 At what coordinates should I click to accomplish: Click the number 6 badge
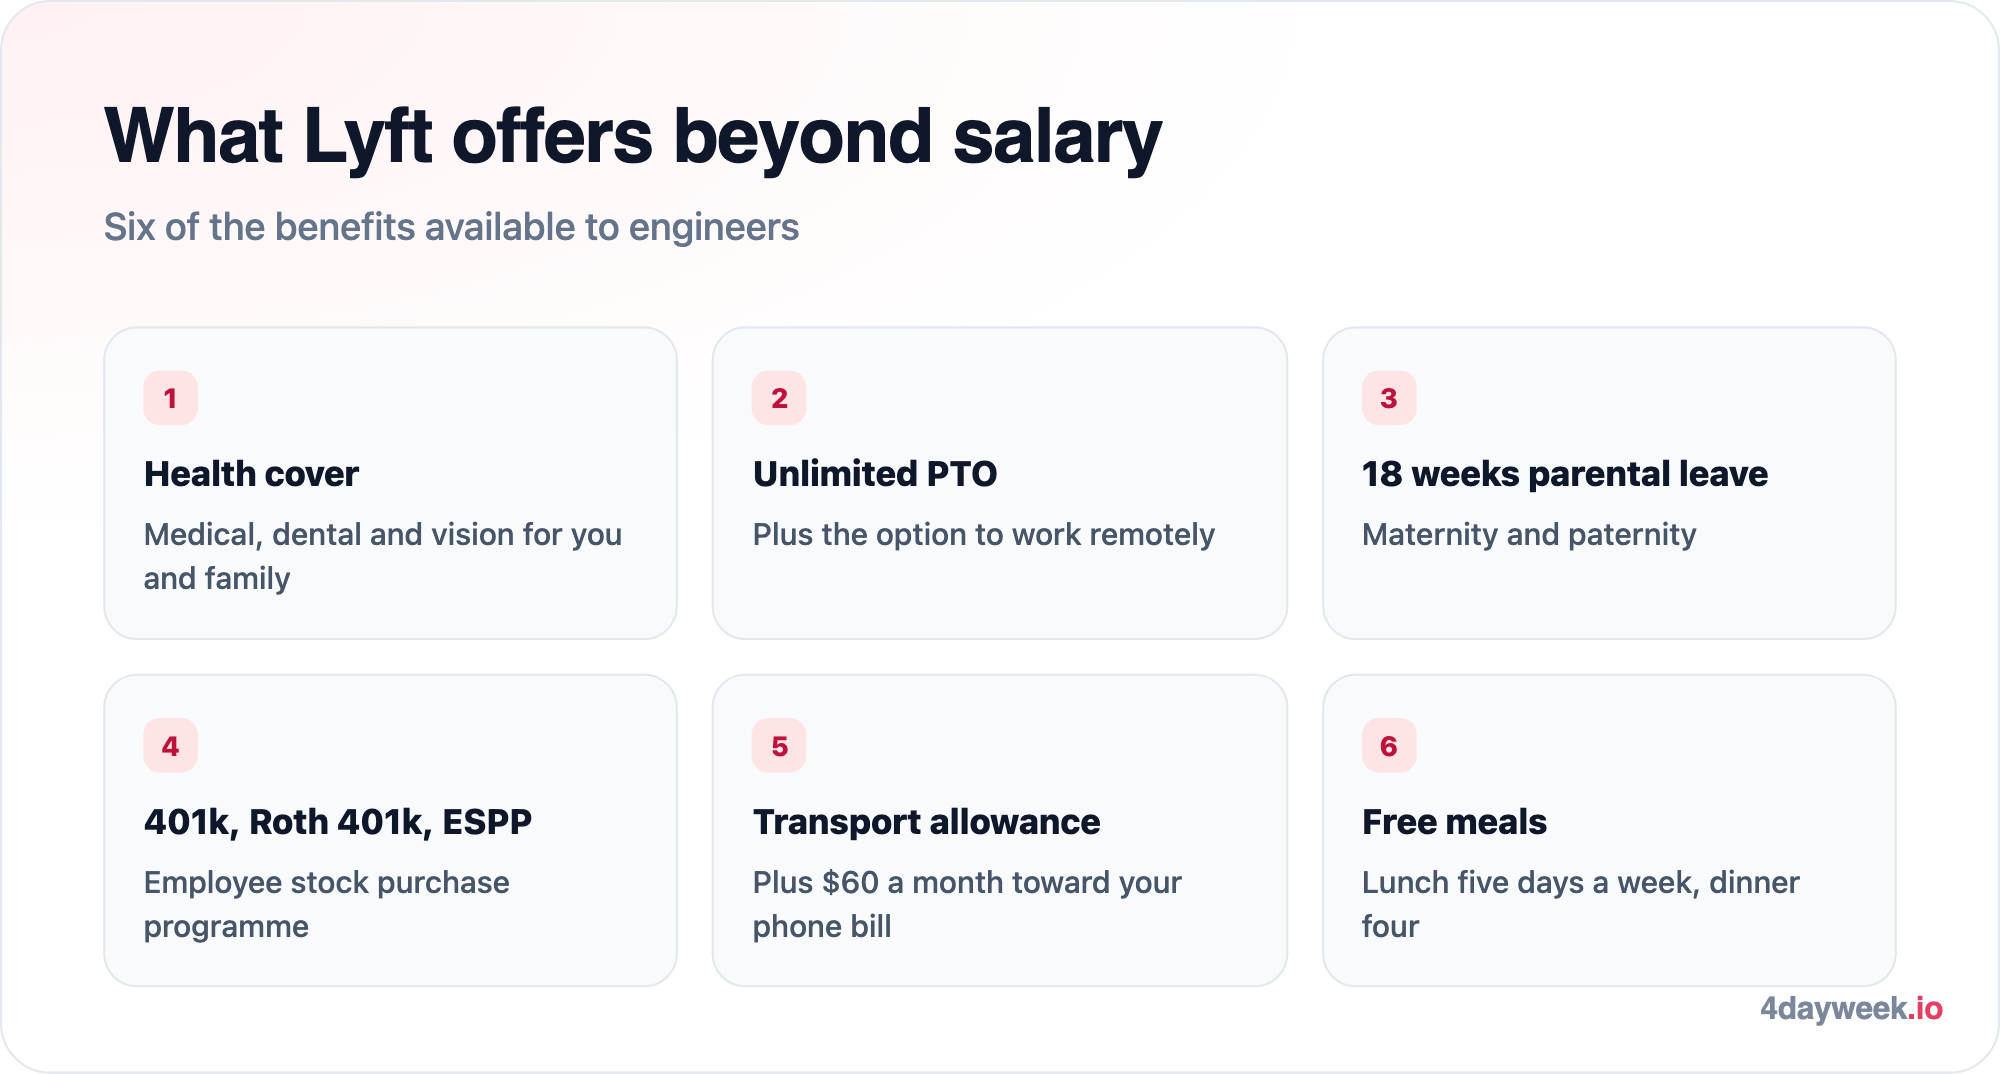[1389, 746]
